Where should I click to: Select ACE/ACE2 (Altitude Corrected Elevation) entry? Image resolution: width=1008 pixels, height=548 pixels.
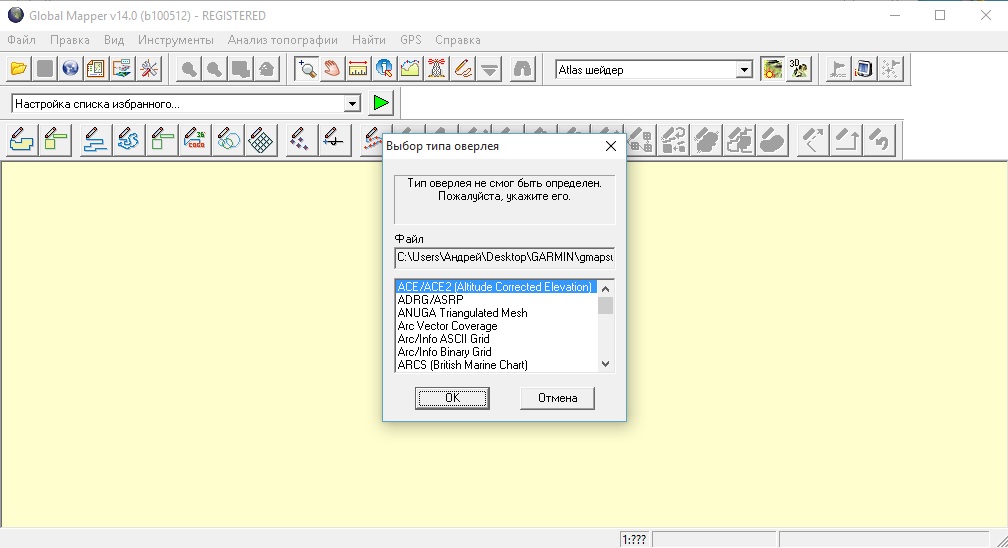coord(496,287)
